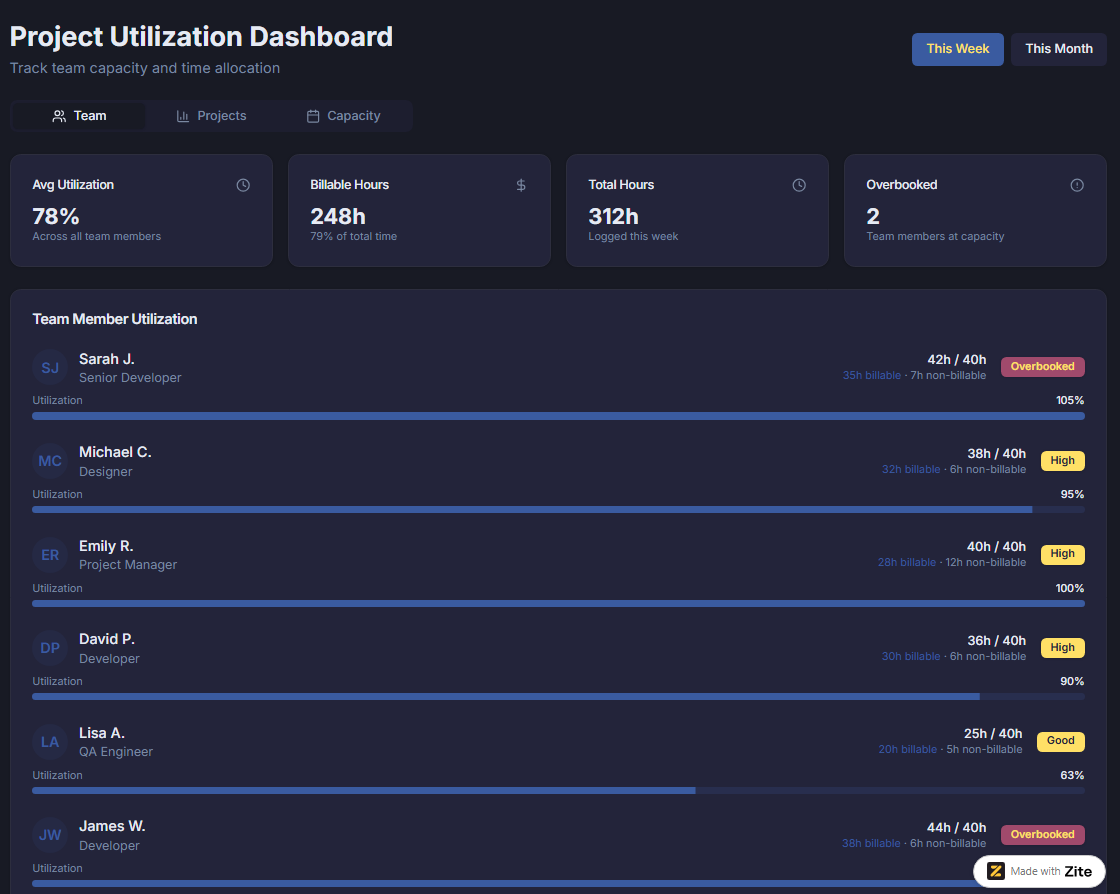Click the Overbooked count of 2

[873, 216]
